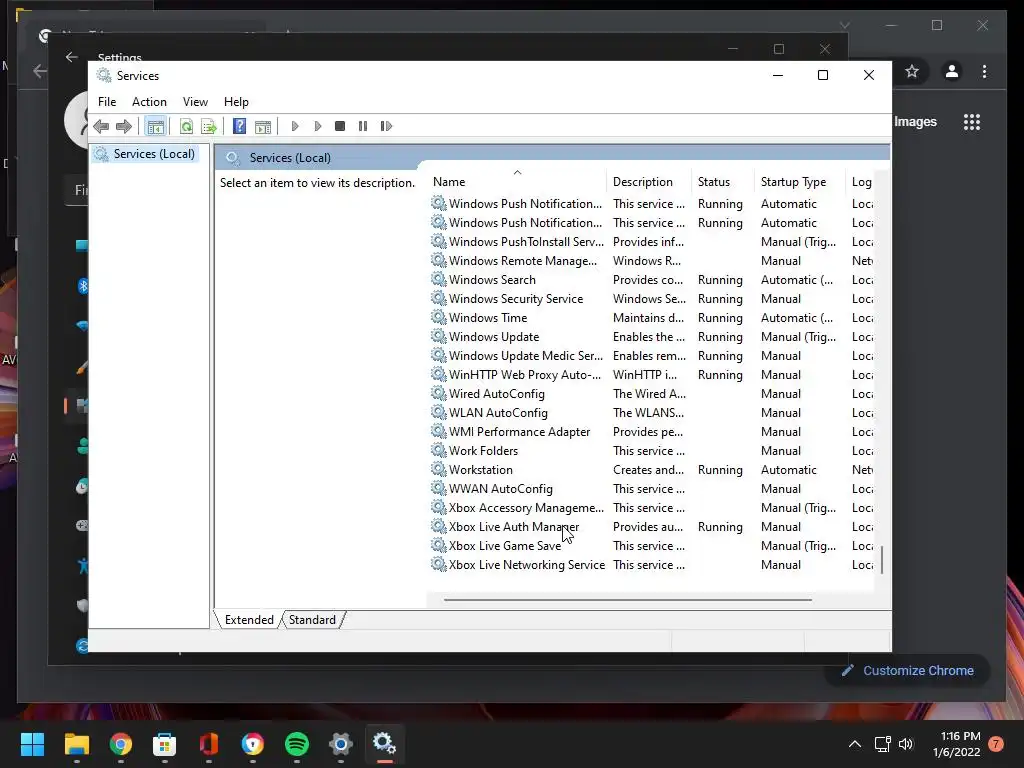Click the Refresh toolbar icon
Viewport: 1024px width, 768px height.
pyautogui.click(x=186, y=126)
